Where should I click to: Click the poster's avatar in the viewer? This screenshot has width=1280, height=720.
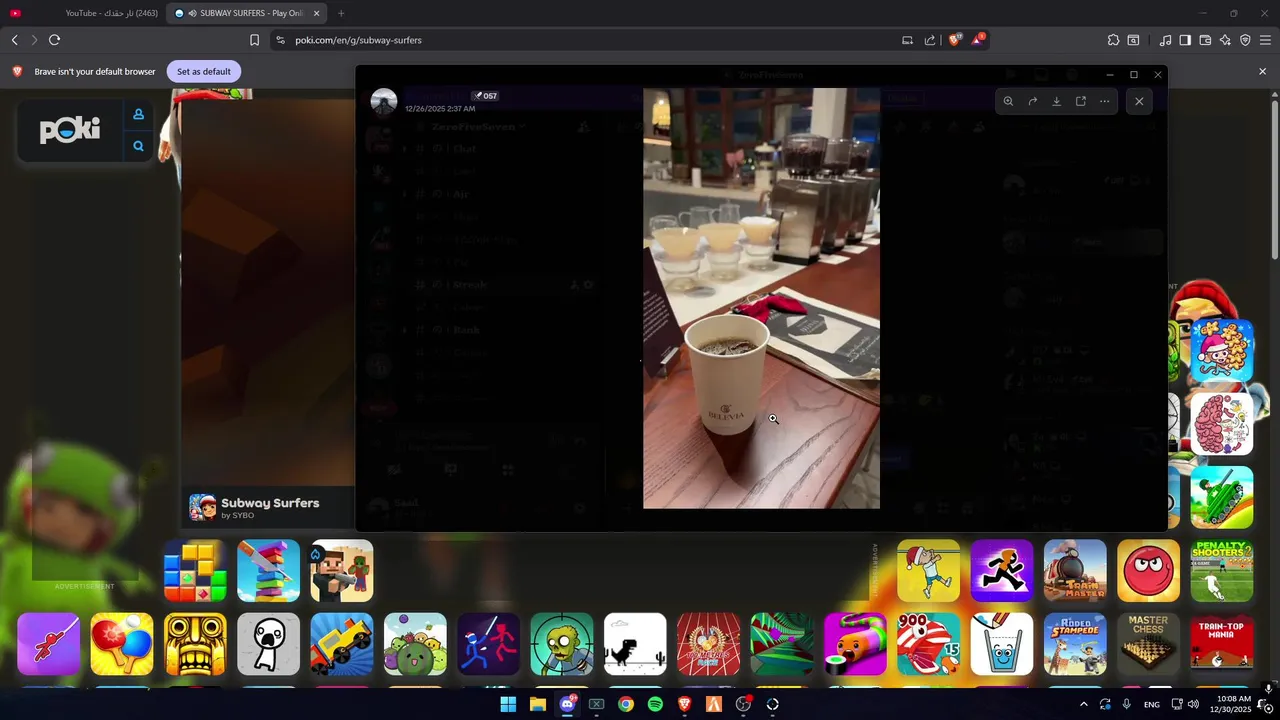tap(384, 102)
